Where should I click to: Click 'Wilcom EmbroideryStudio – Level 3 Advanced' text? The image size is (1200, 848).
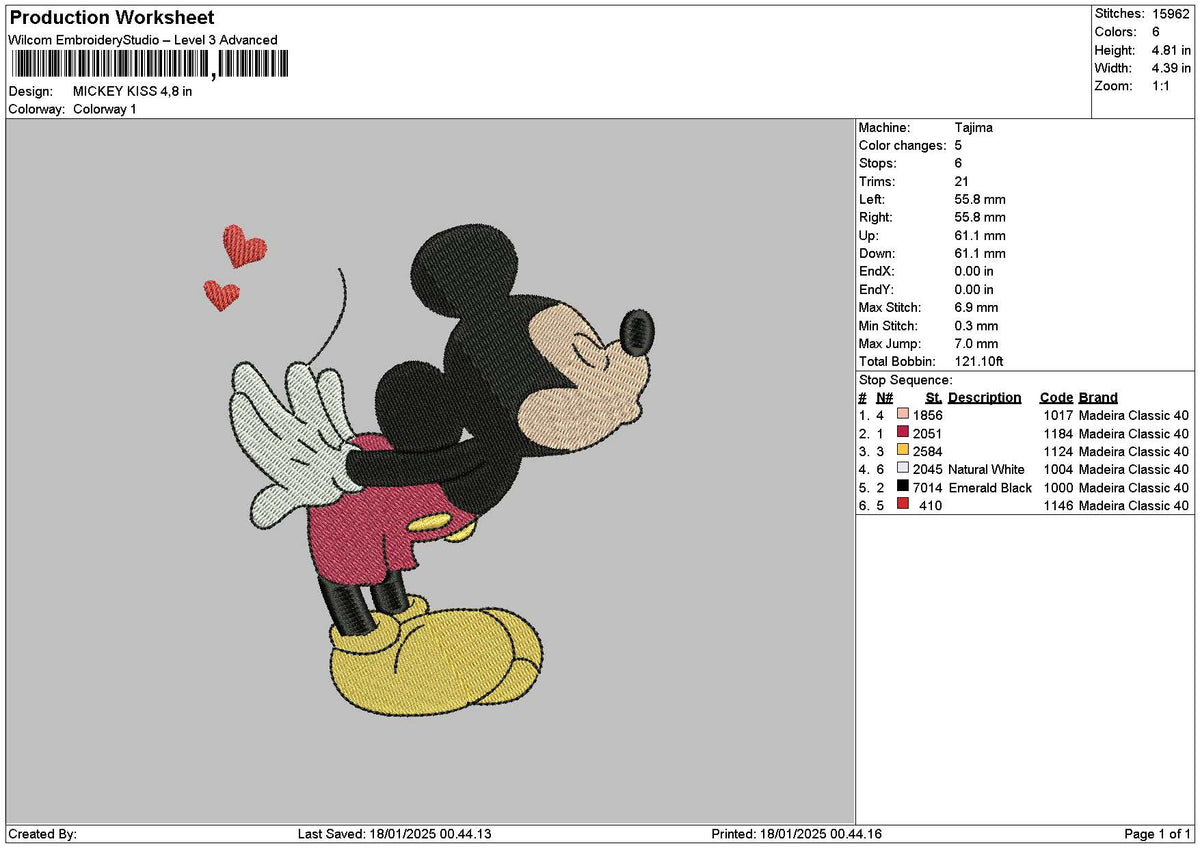(x=143, y=40)
